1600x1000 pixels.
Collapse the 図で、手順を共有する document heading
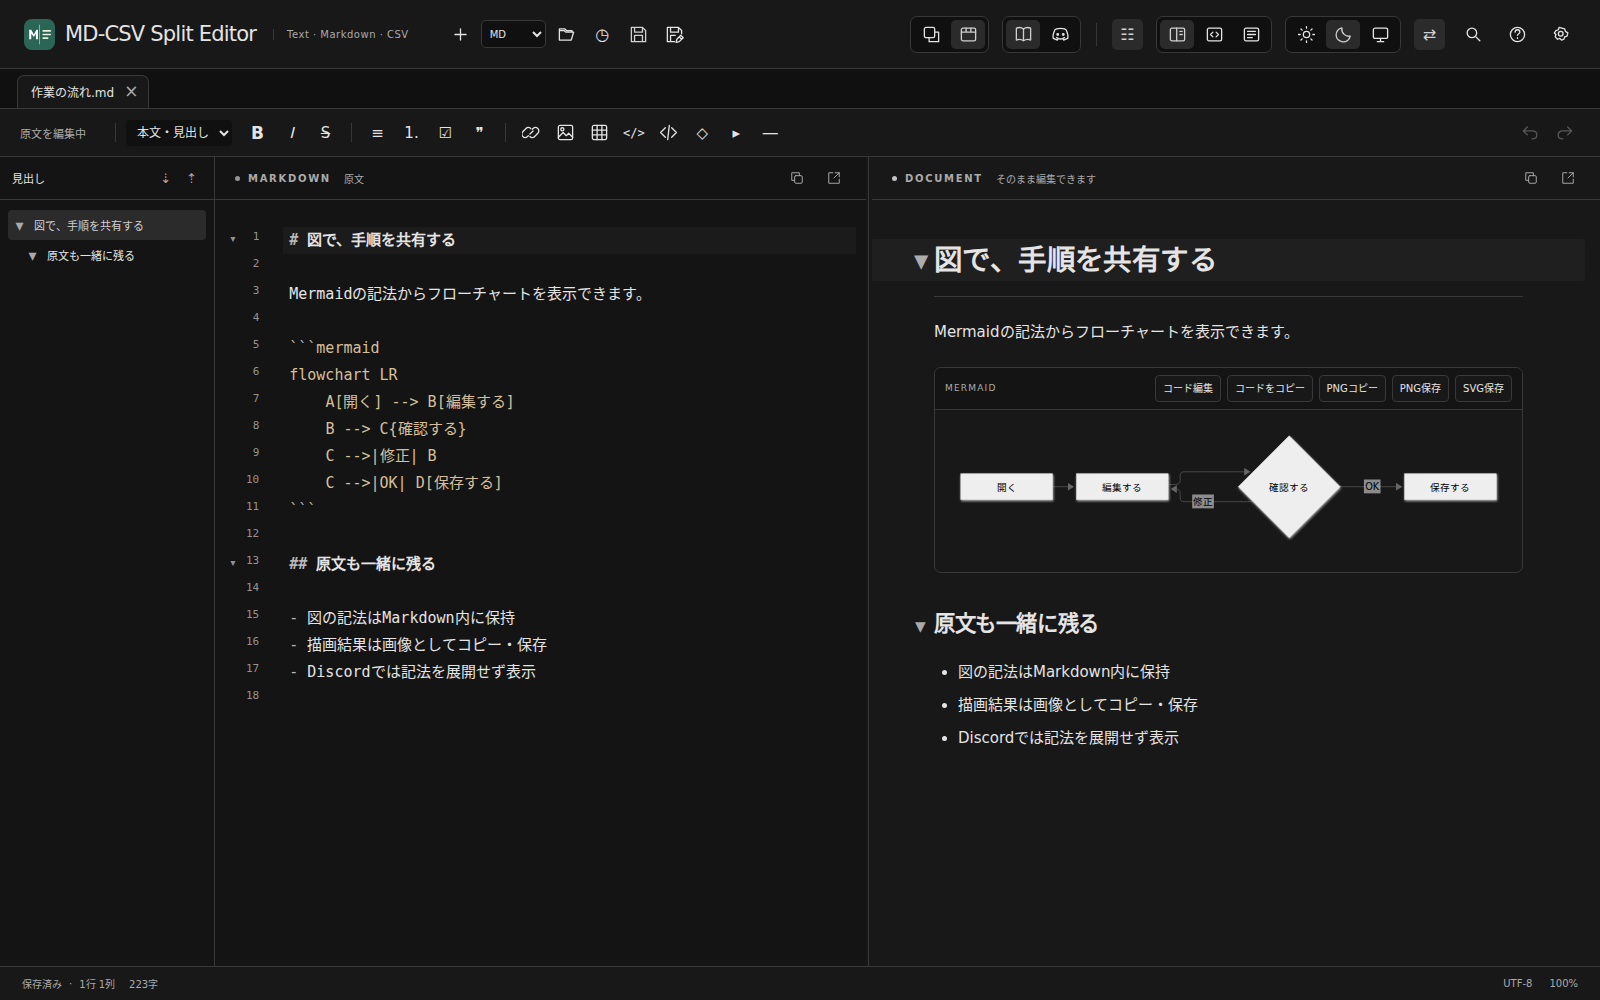[921, 262]
